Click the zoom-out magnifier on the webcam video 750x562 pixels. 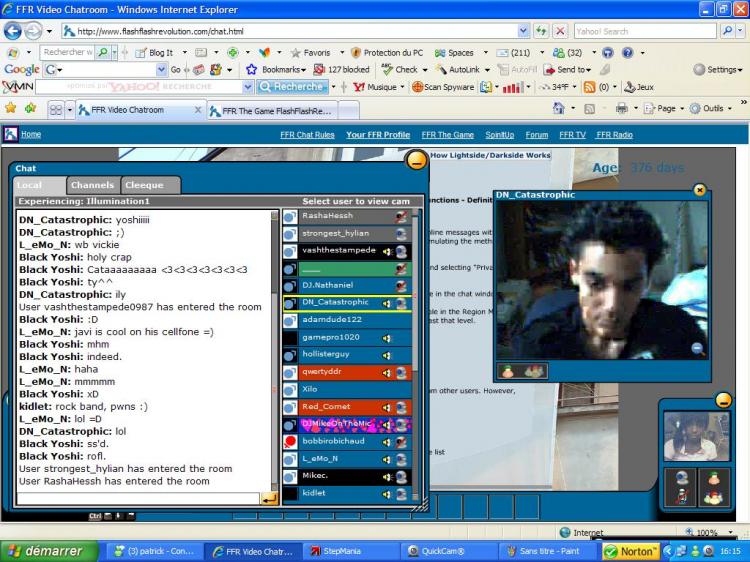697,348
